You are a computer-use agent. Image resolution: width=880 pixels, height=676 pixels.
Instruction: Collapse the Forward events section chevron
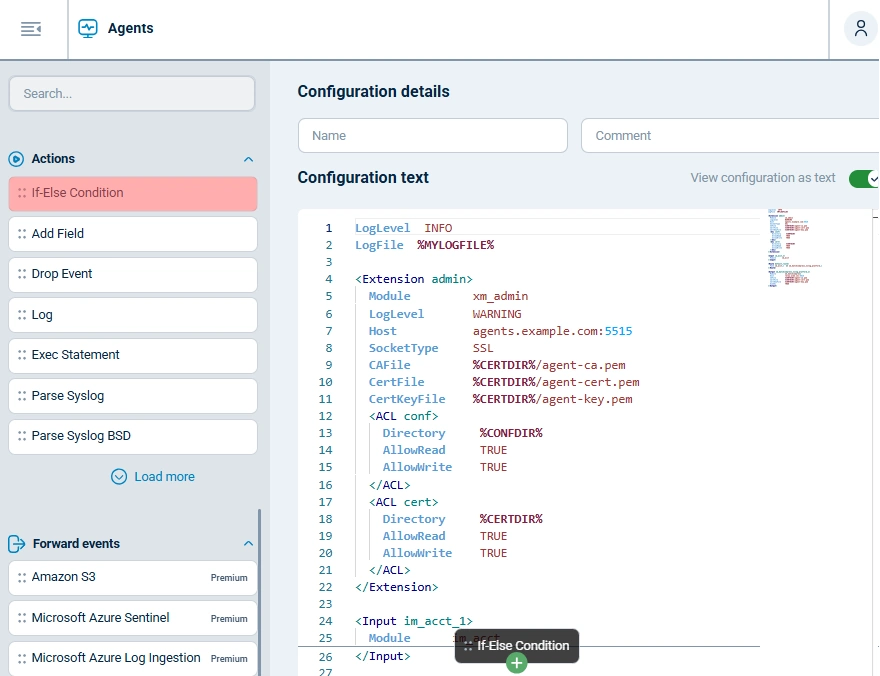[x=248, y=543]
